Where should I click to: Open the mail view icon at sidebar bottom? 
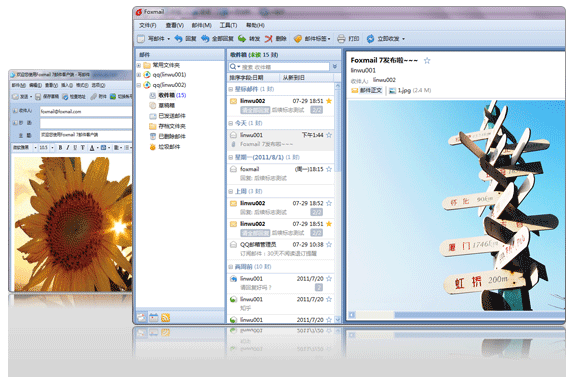[x=141, y=318]
